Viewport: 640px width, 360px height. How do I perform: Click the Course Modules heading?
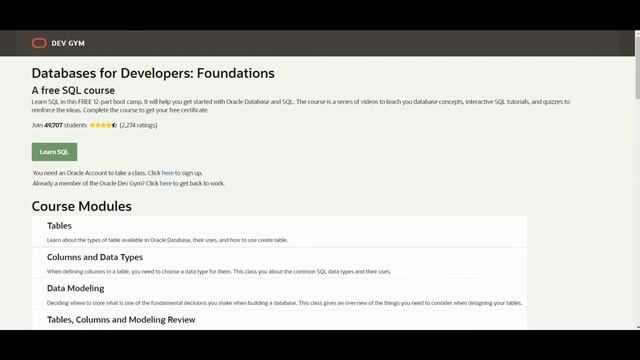[82, 206]
